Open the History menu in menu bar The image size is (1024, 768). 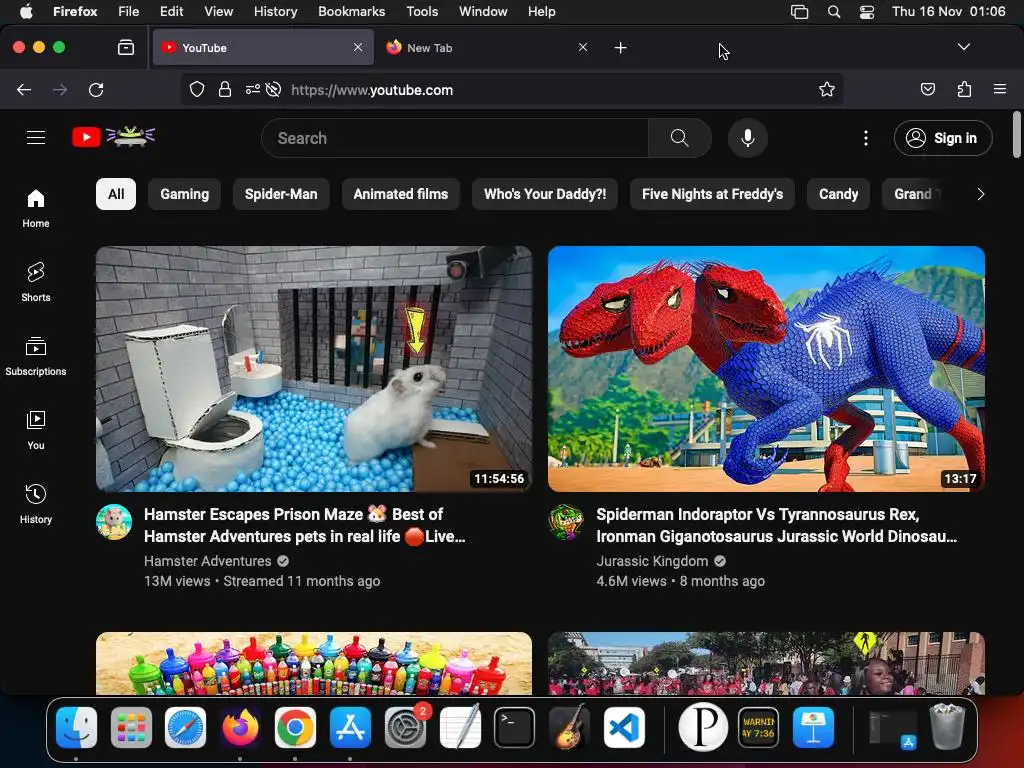tap(276, 12)
